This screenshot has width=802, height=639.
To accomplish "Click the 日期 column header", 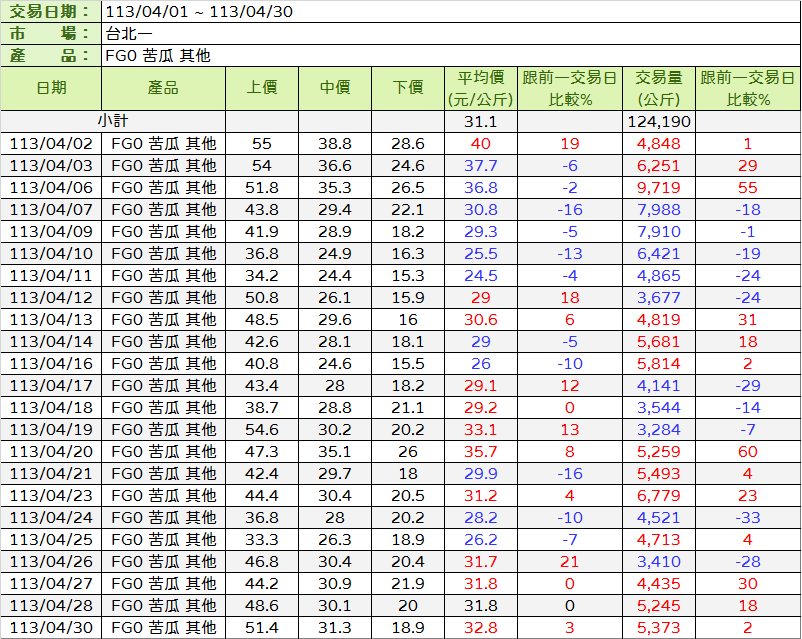I will (51, 88).
